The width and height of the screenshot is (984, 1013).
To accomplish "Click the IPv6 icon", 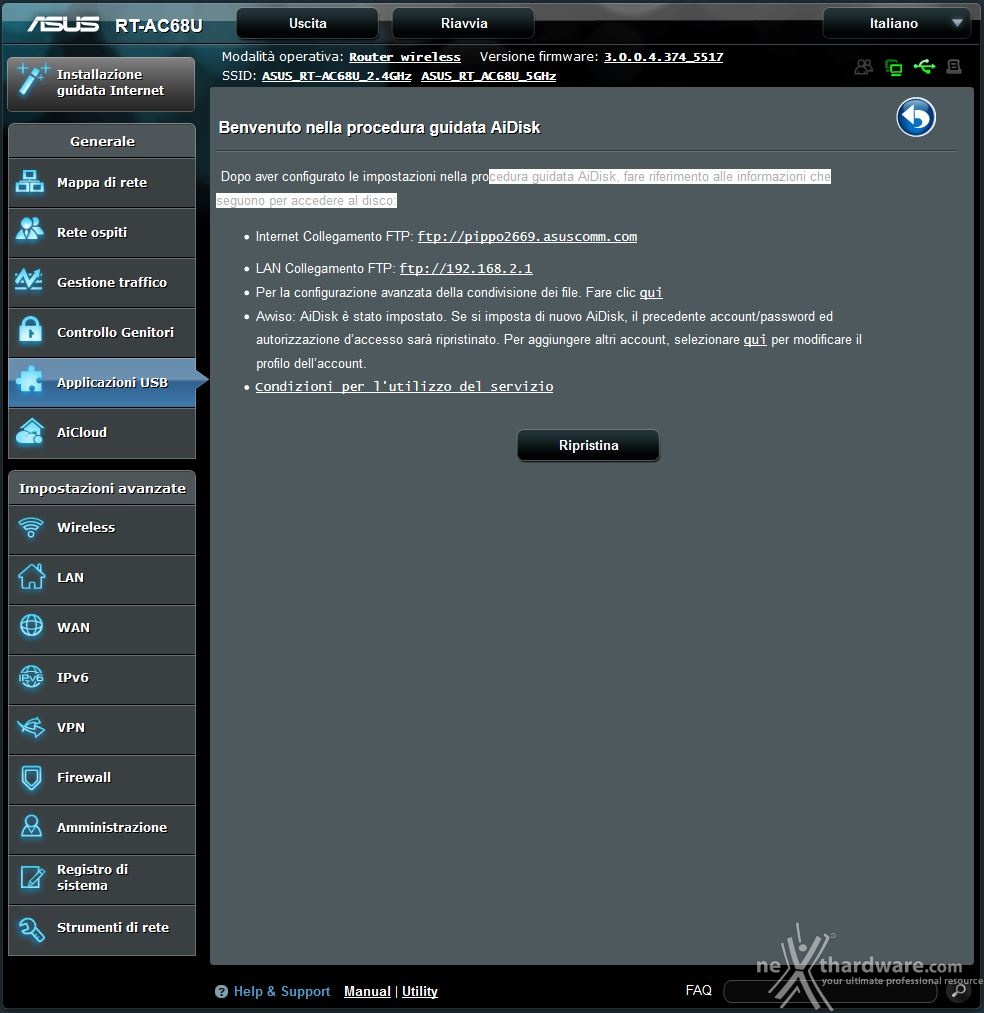I will point(30,677).
